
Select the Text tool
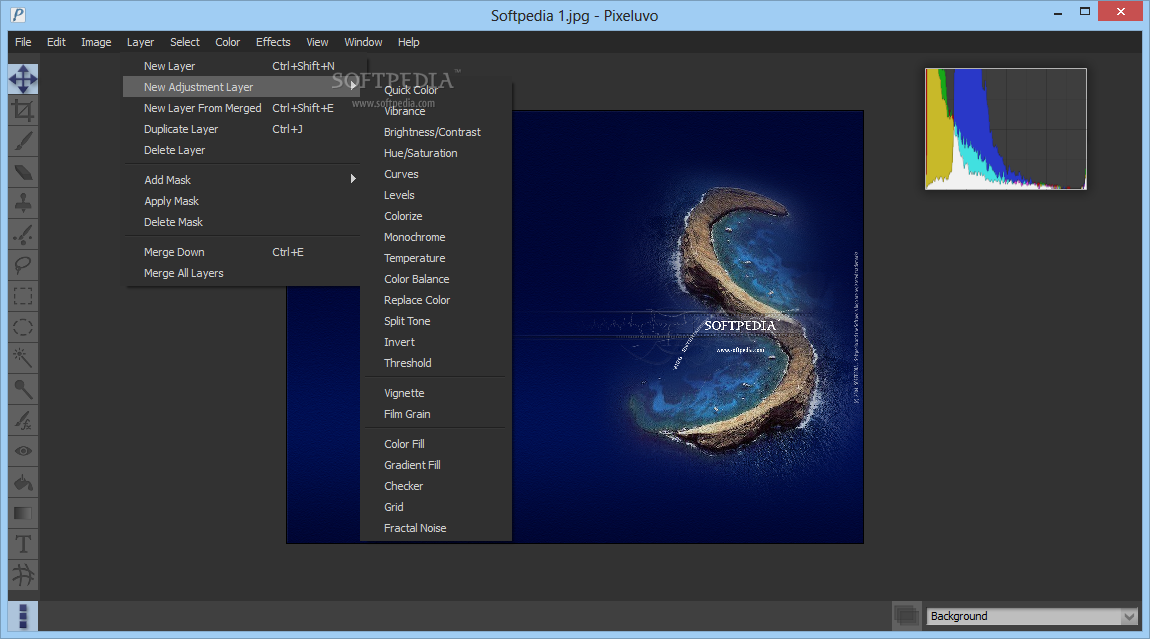[x=23, y=544]
